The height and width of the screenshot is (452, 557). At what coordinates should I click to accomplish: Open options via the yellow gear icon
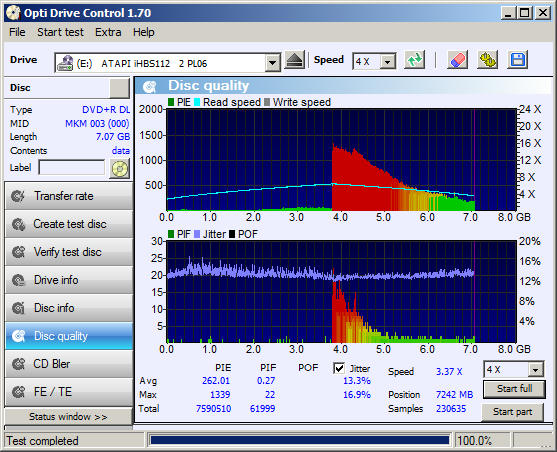click(488, 60)
